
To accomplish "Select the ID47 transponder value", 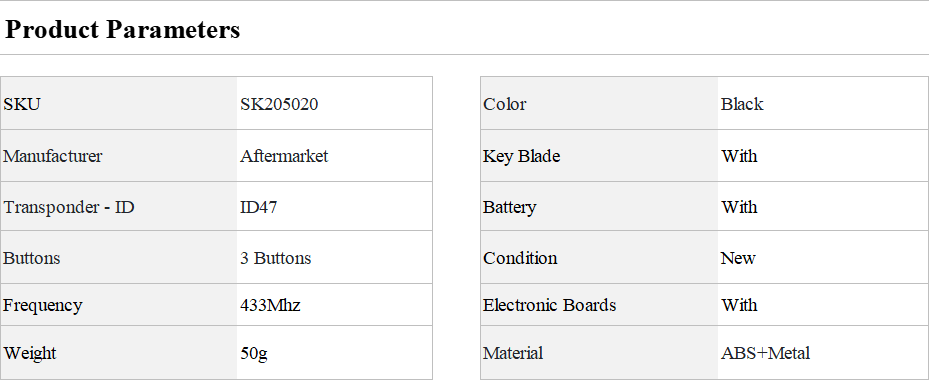I will (x=258, y=207).
